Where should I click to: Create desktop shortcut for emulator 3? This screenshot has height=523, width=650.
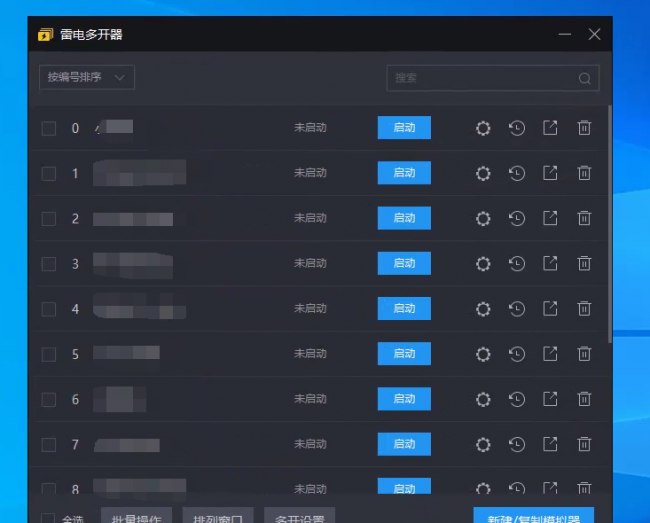[x=550, y=263]
